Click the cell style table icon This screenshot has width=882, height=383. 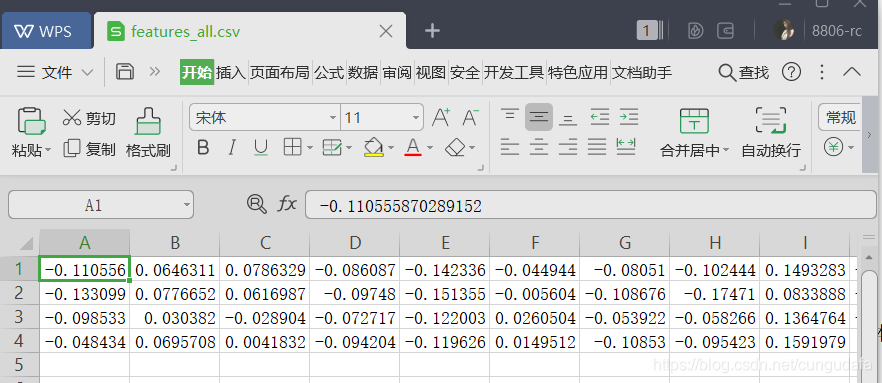(332, 147)
